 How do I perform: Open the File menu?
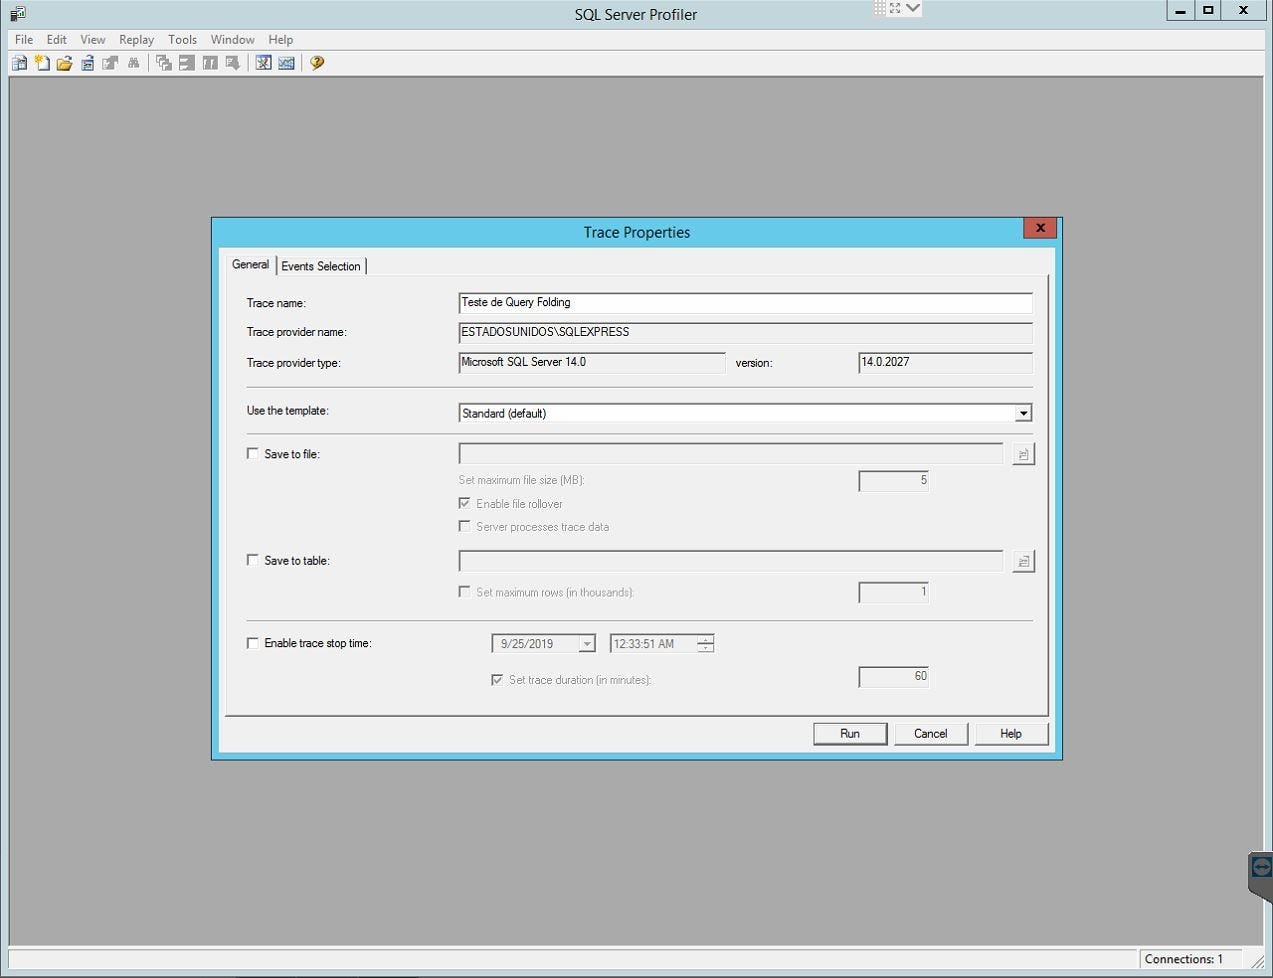(24, 39)
